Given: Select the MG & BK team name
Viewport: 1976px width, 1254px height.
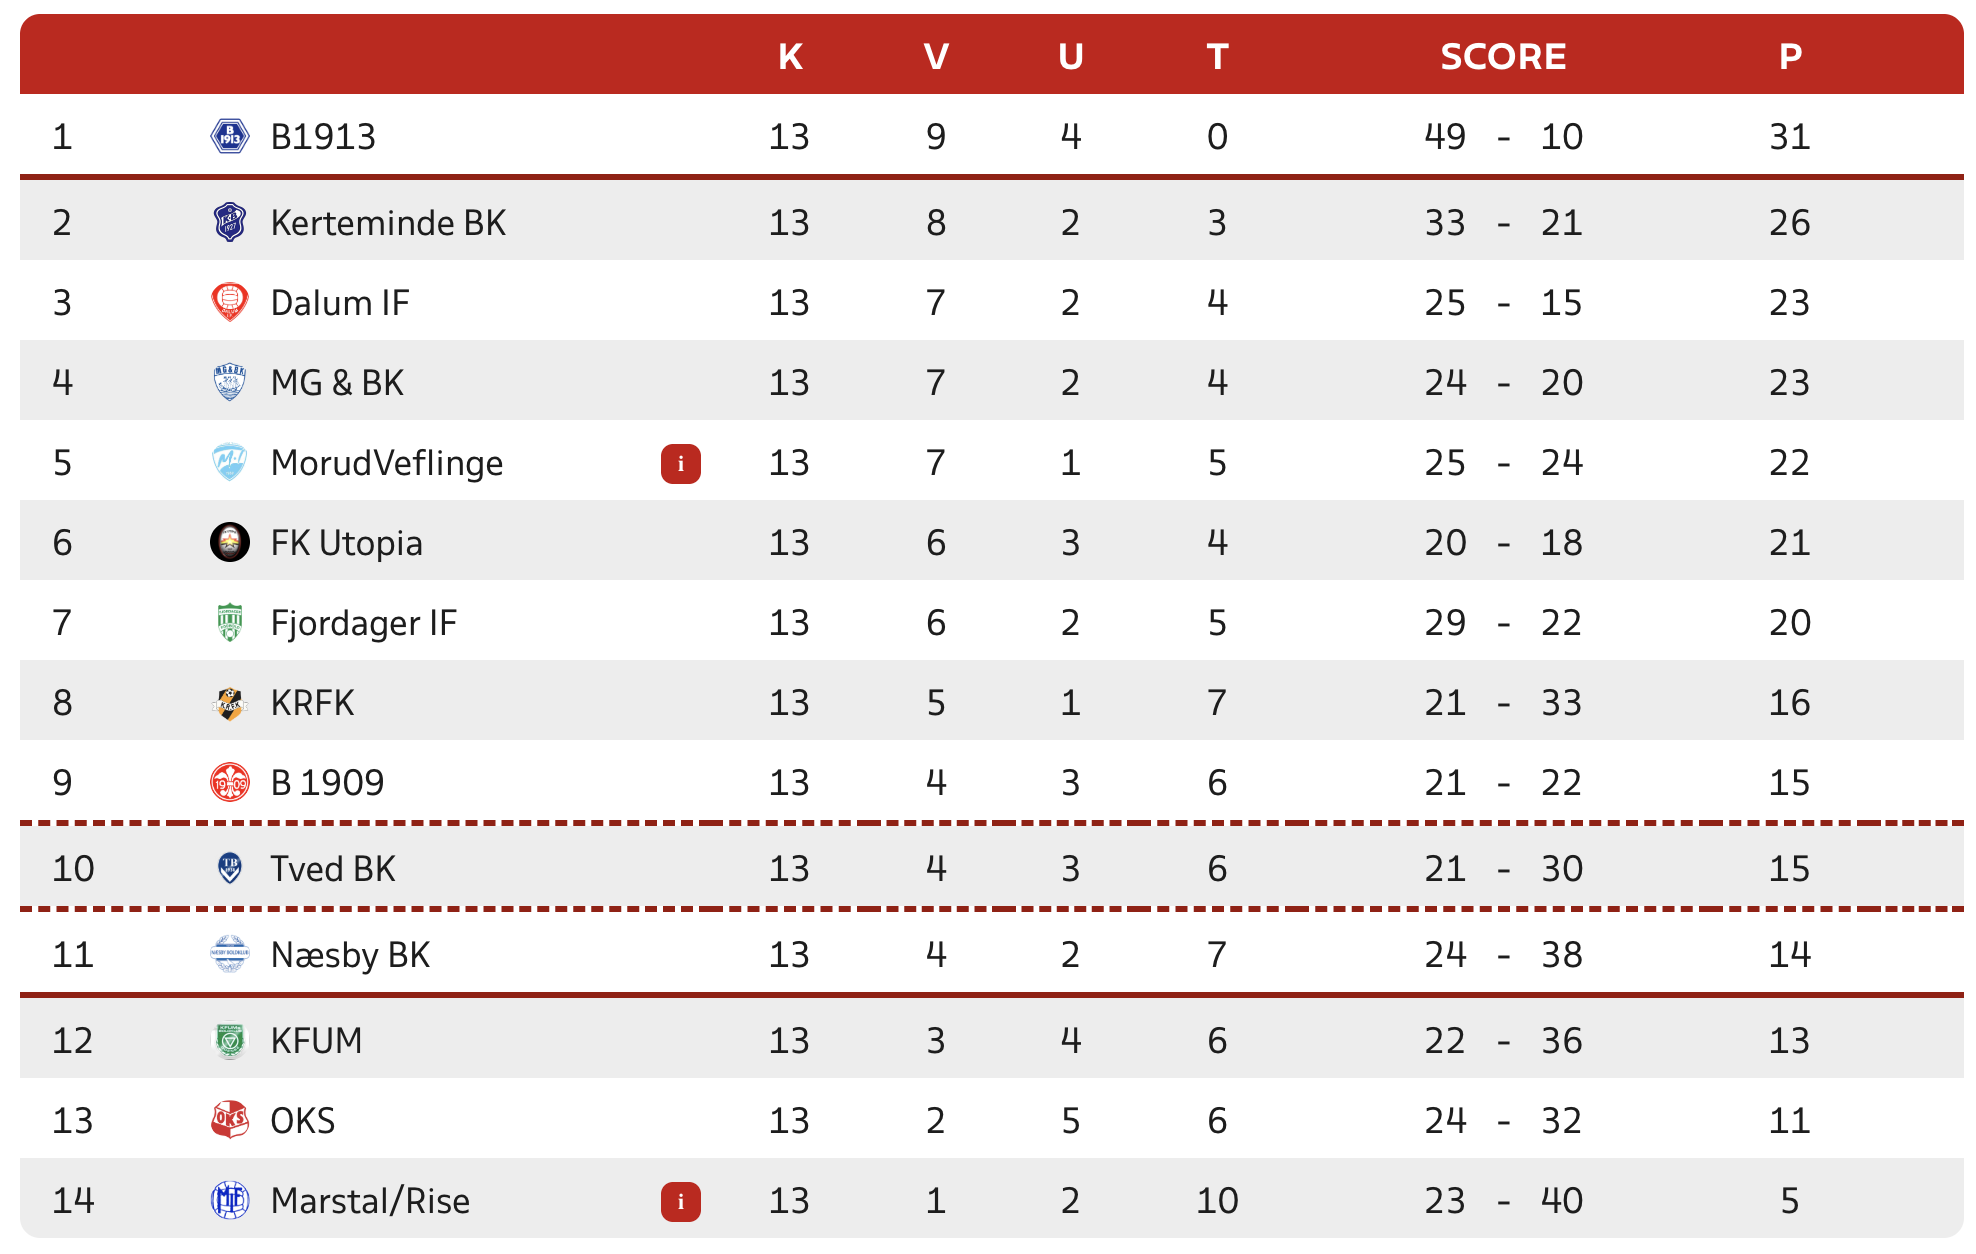Looking at the screenshot, I should coord(336,382).
